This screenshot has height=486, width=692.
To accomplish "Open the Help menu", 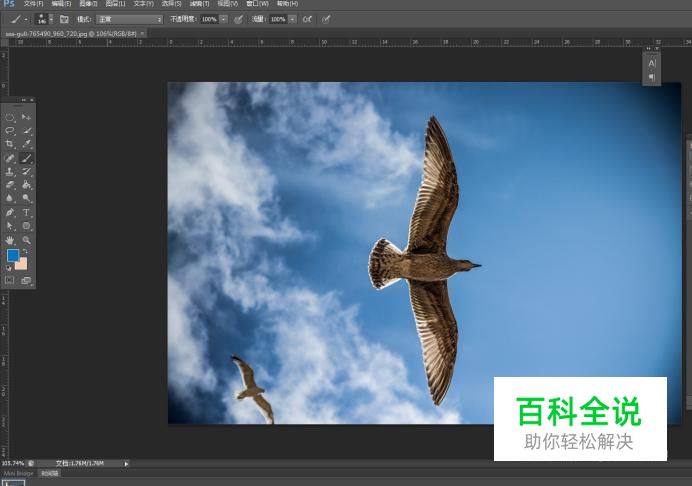I will click(x=287, y=4).
